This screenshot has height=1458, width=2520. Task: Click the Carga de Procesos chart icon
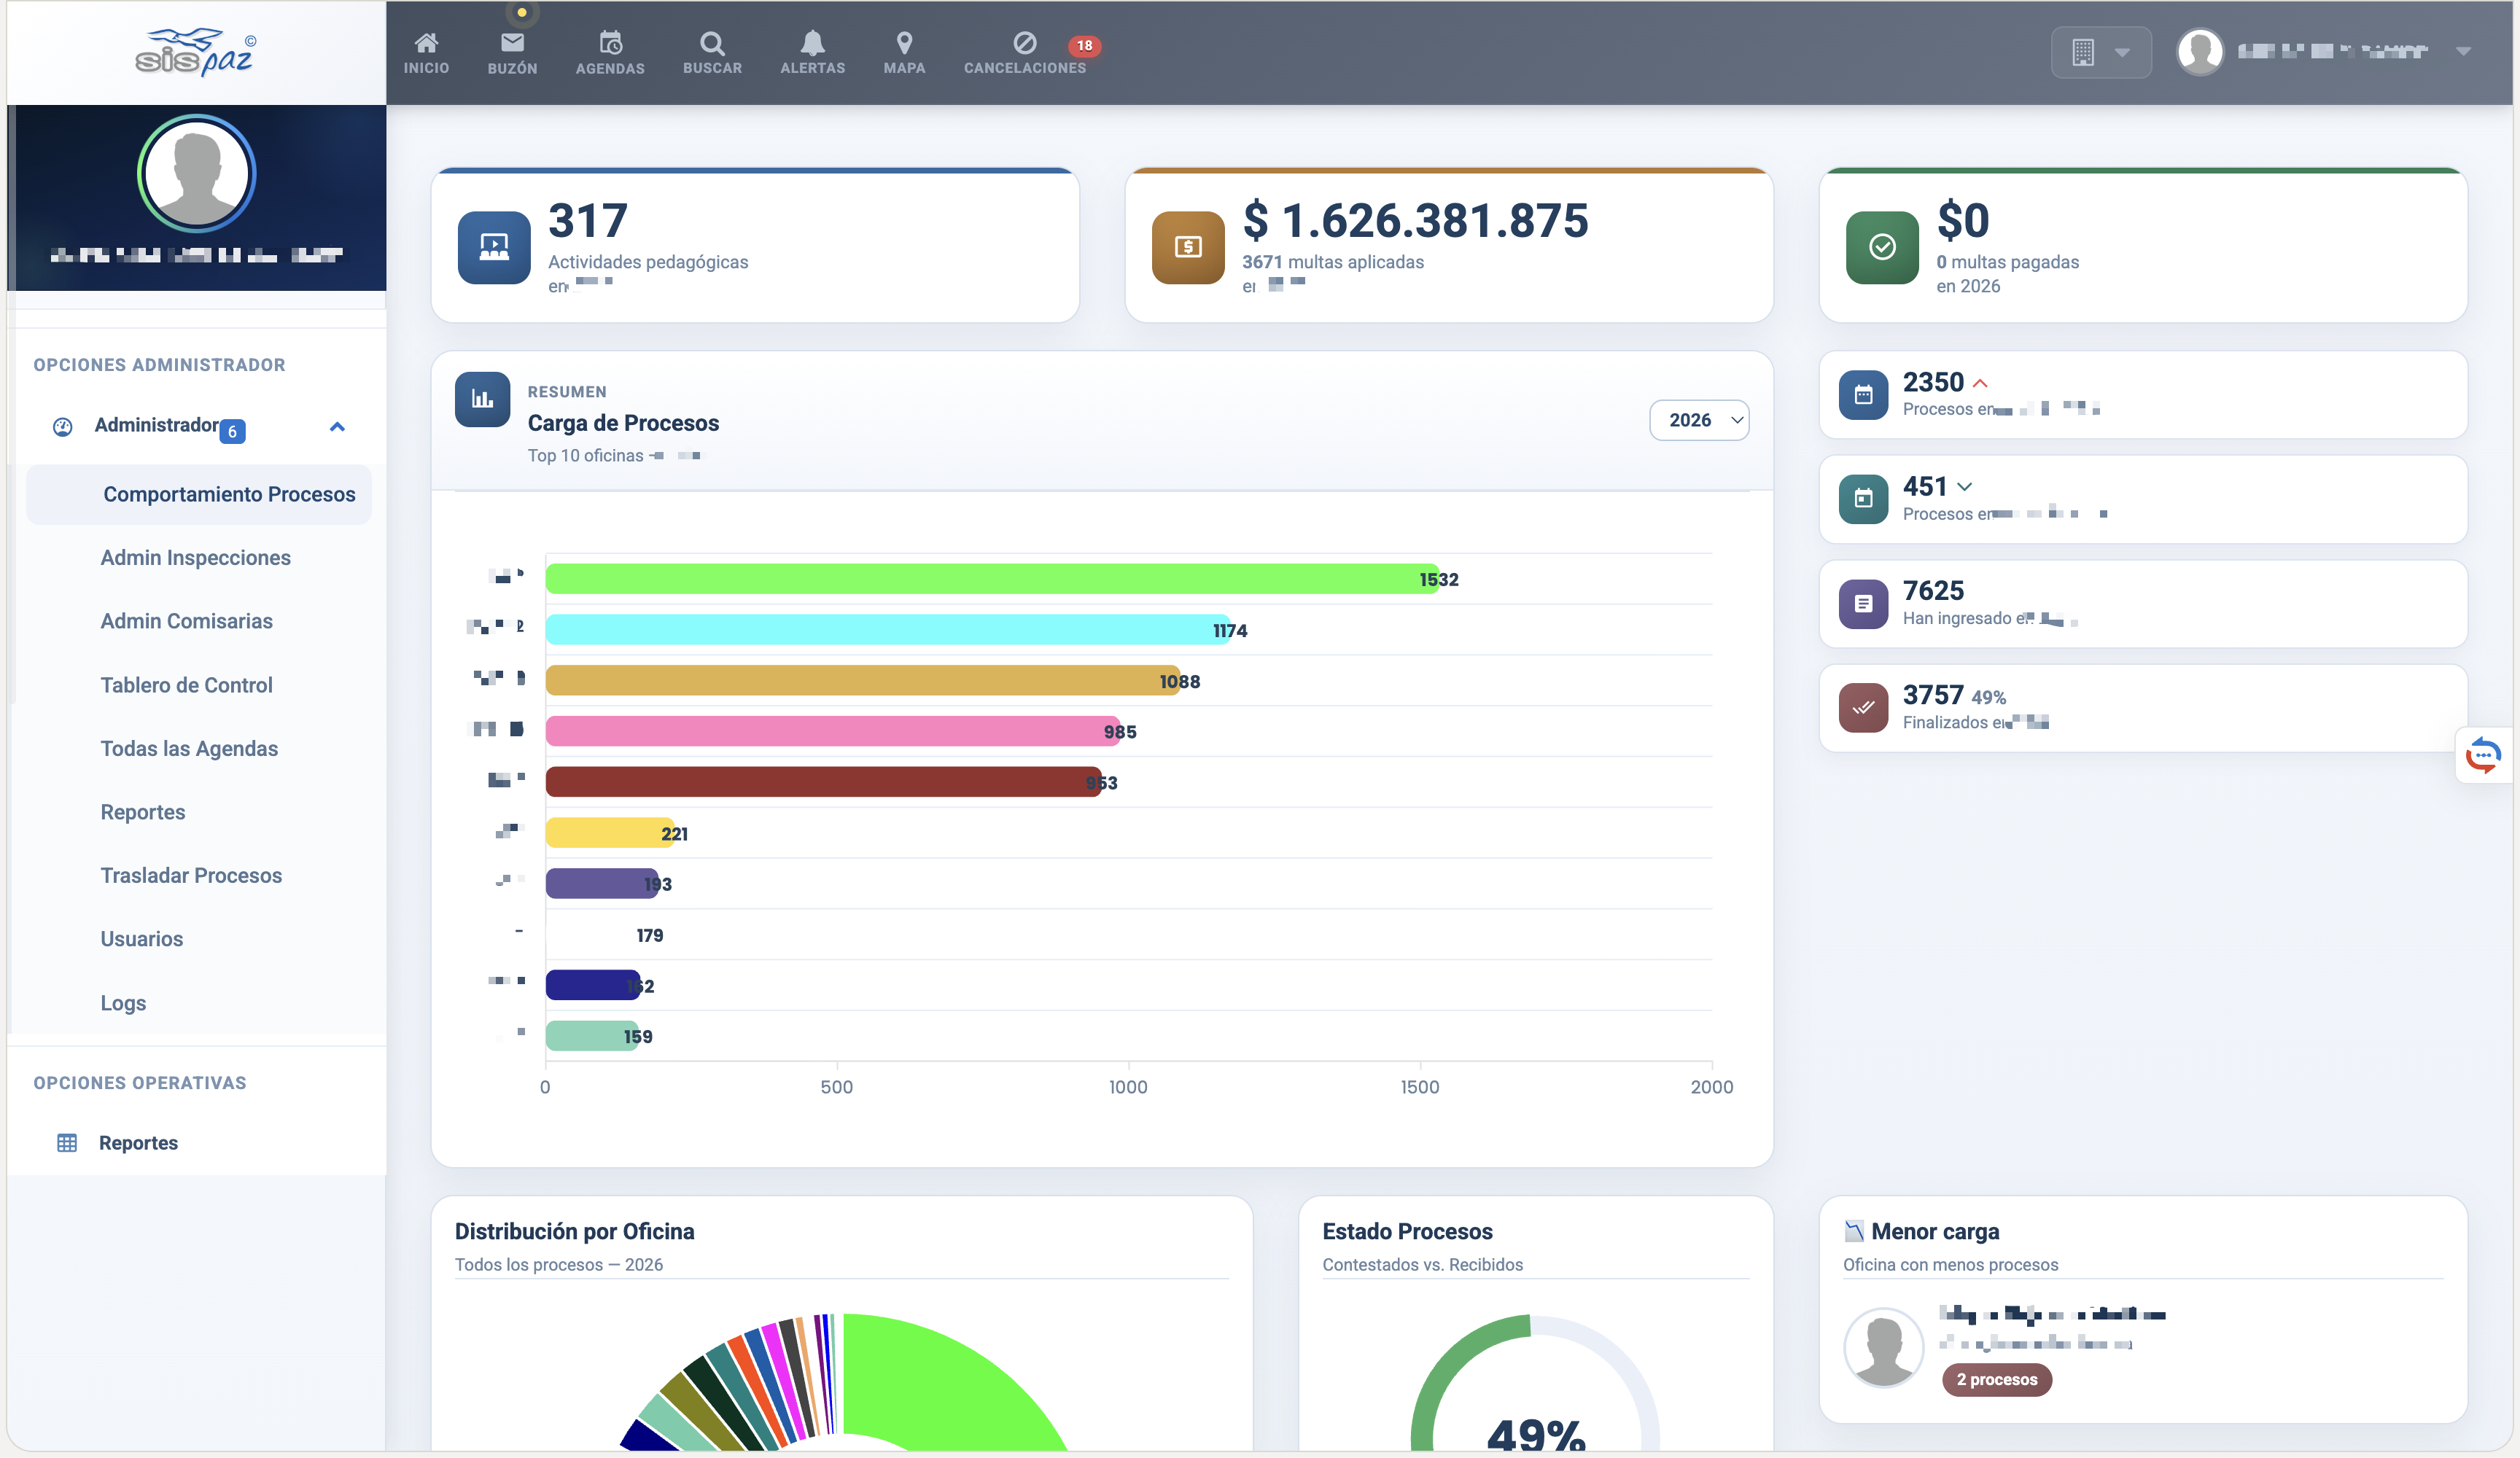[x=482, y=400]
